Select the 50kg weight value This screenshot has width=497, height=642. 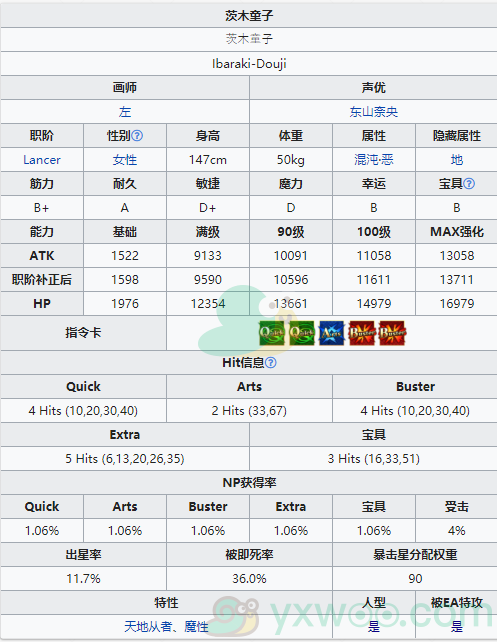[x=291, y=160]
